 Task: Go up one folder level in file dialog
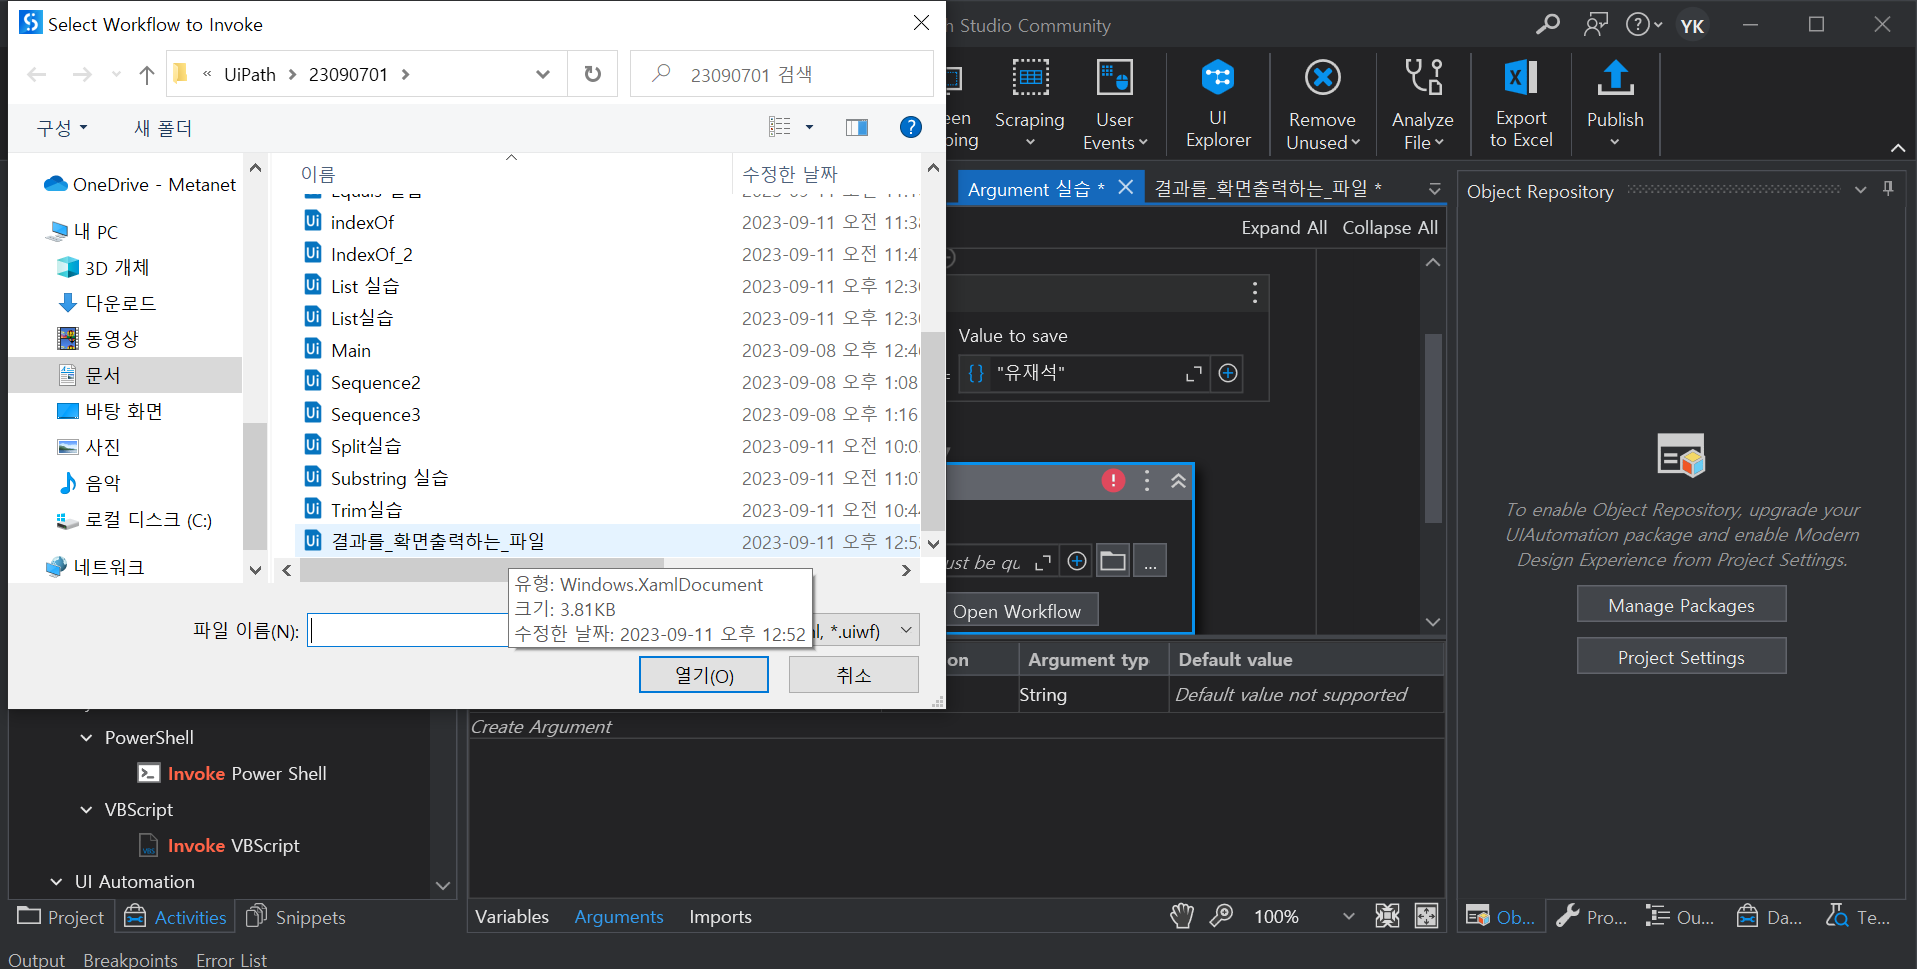(147, 74)
